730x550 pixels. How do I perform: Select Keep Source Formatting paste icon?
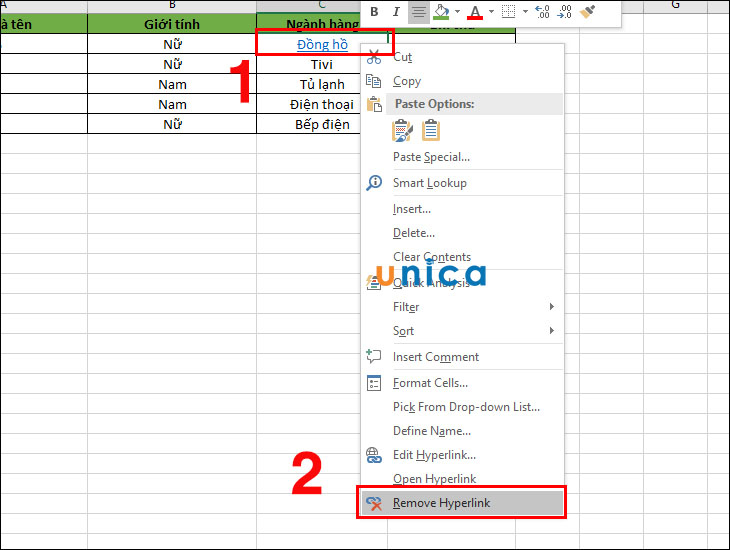click(x=402, y=130)
